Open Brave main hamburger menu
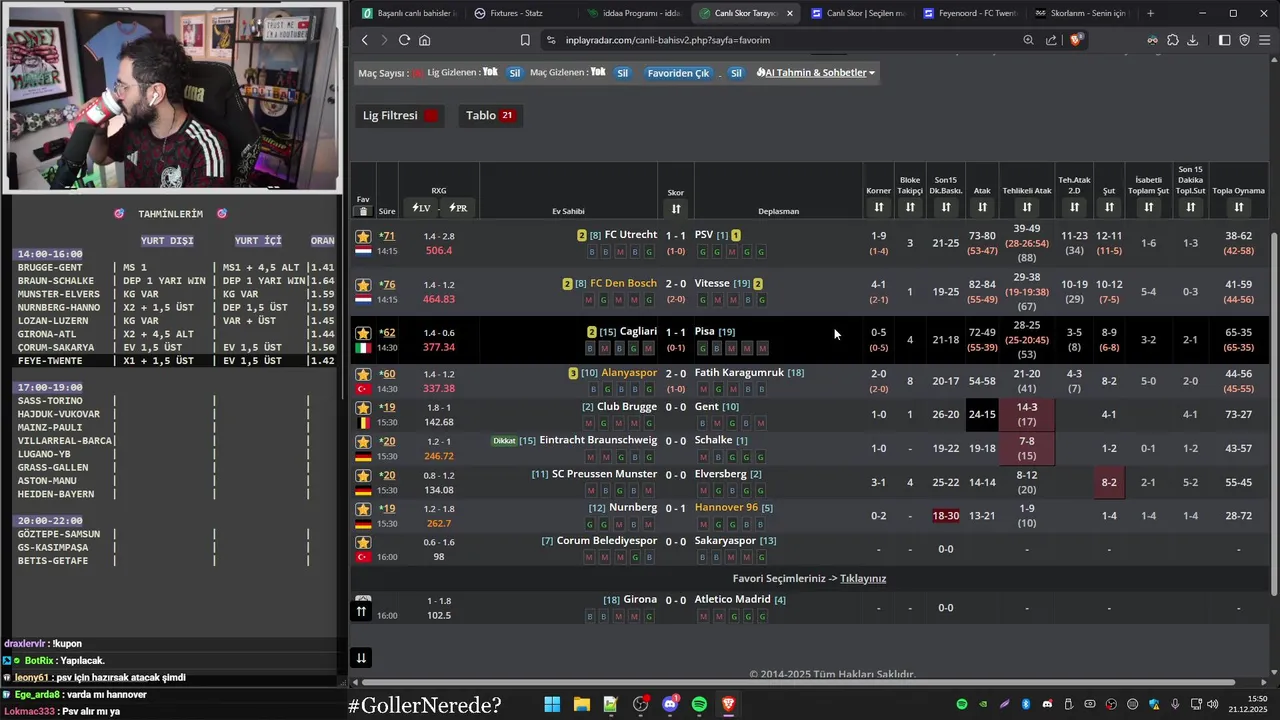Viewport: 1280px width, 720px height. (x=1265, y=40)
